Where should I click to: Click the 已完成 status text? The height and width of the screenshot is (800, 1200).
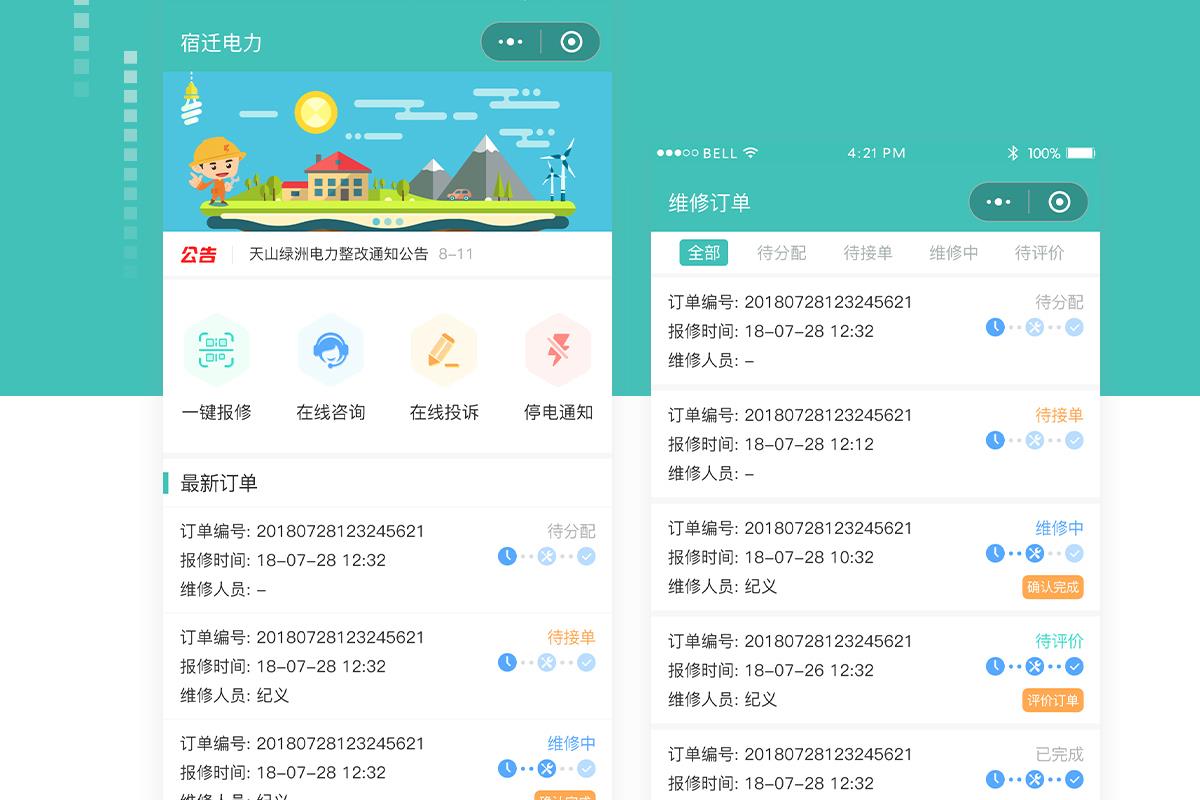1059,754
